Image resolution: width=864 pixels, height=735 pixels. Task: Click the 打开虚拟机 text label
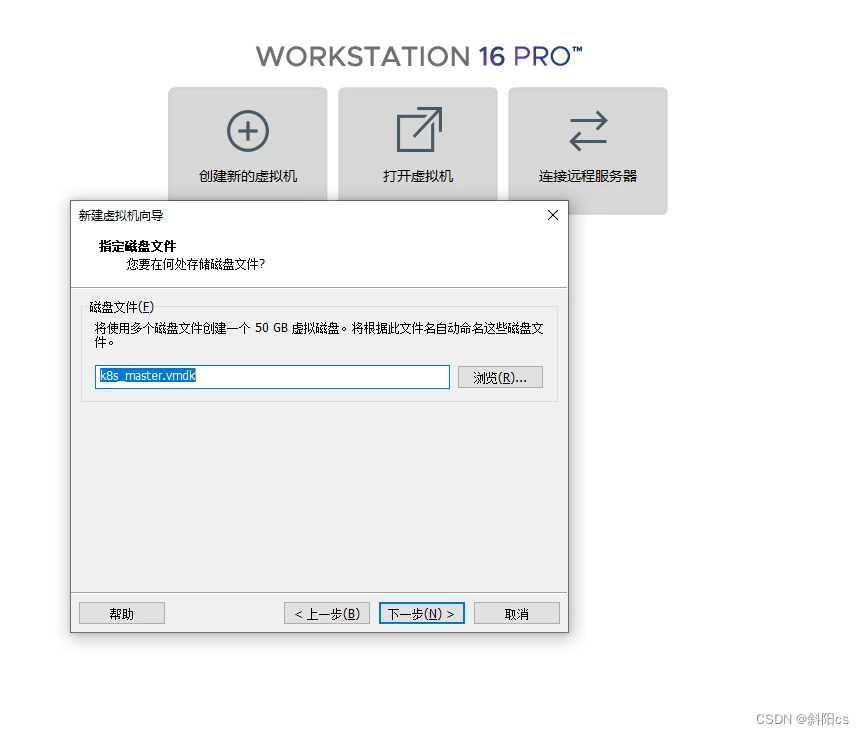click(x=418, y=176)
